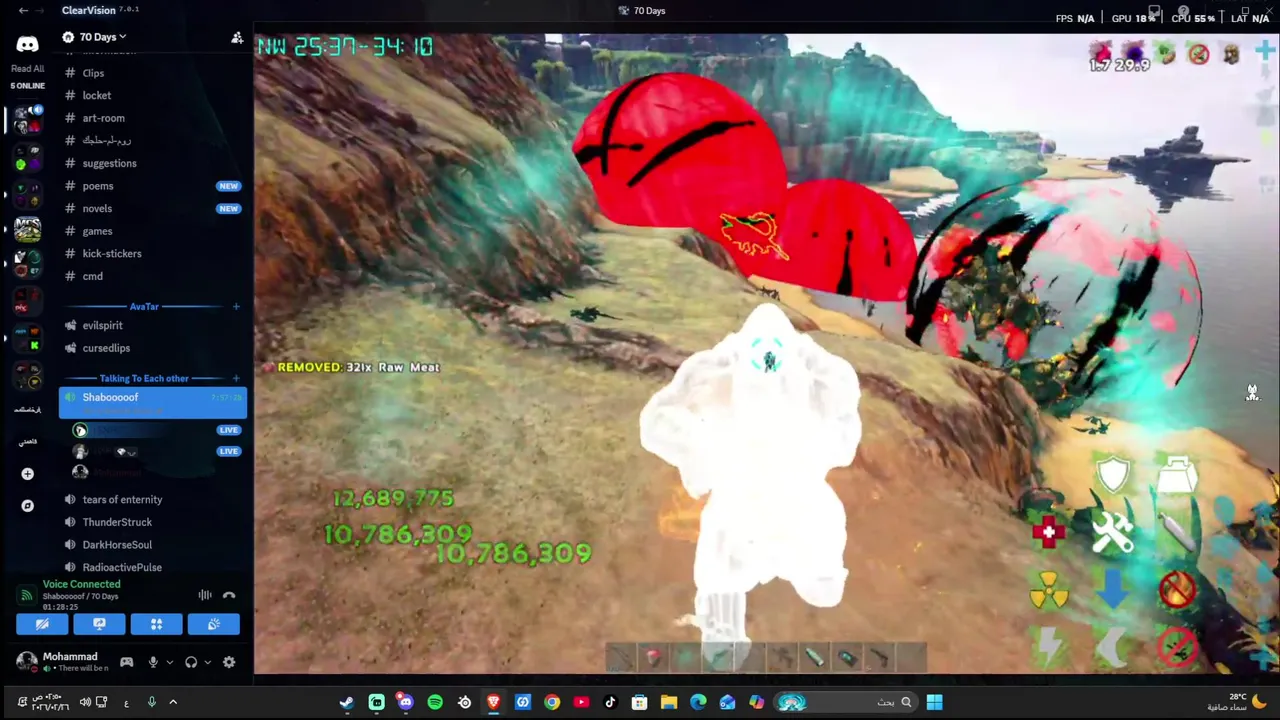Click the screen share button
The width and height of the screenshot is (1280, 720).
click(99, 624)
